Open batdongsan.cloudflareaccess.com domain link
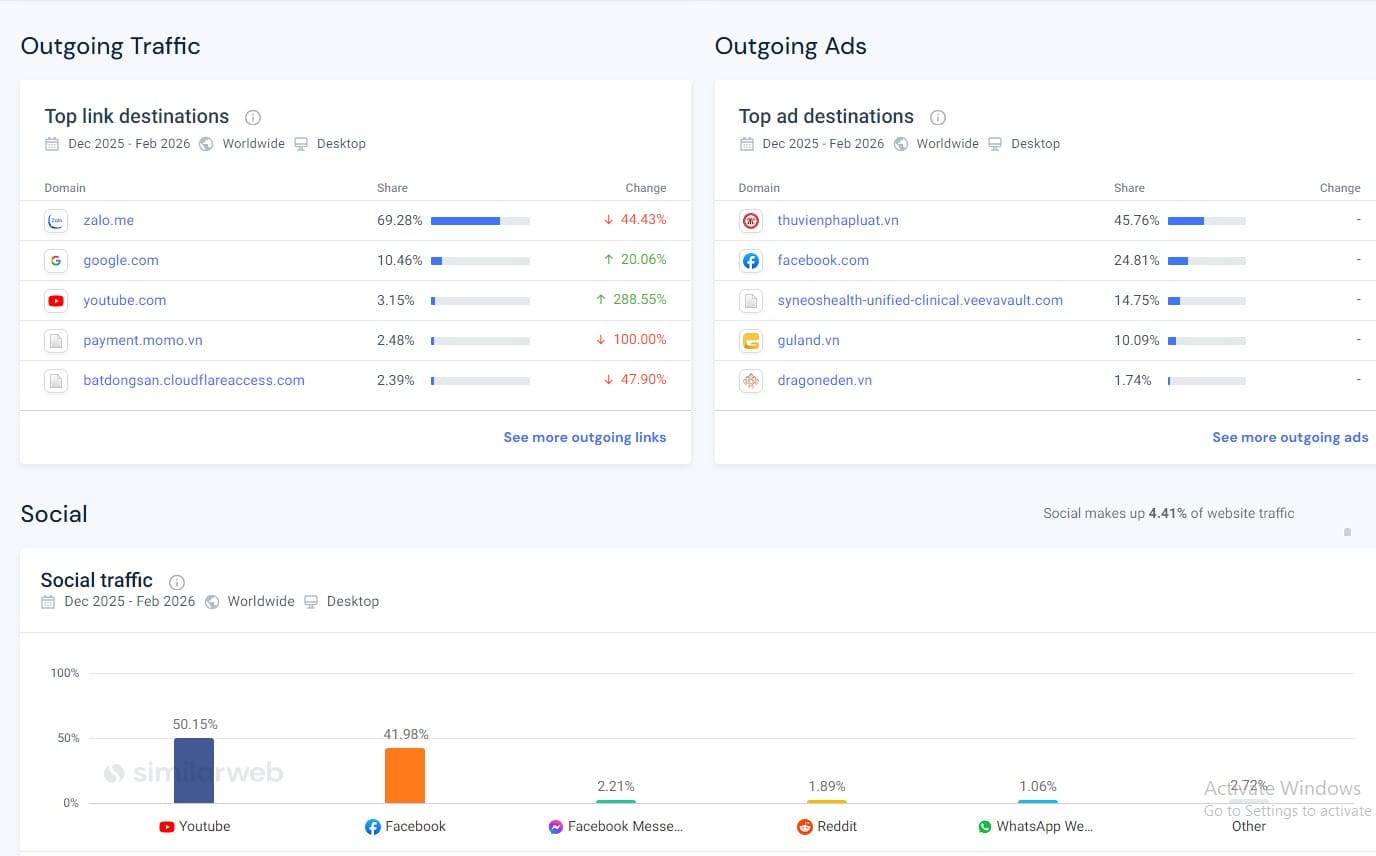The image size is (1376, 856). 194,380
